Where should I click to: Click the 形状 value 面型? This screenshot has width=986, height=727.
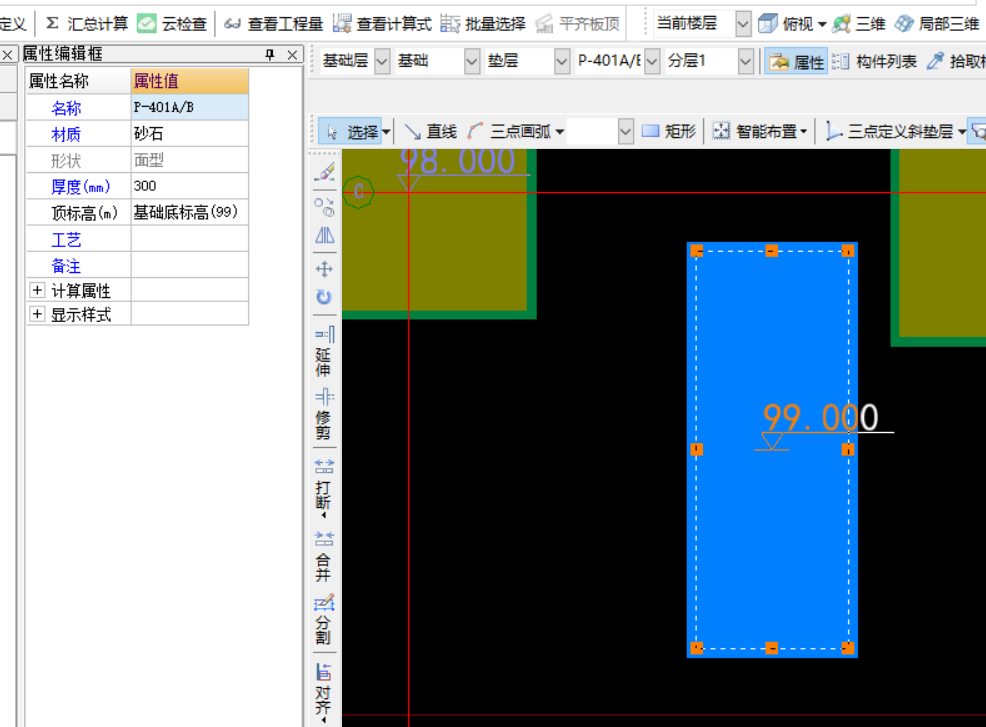pyautogui.click(x=190, y=160)
